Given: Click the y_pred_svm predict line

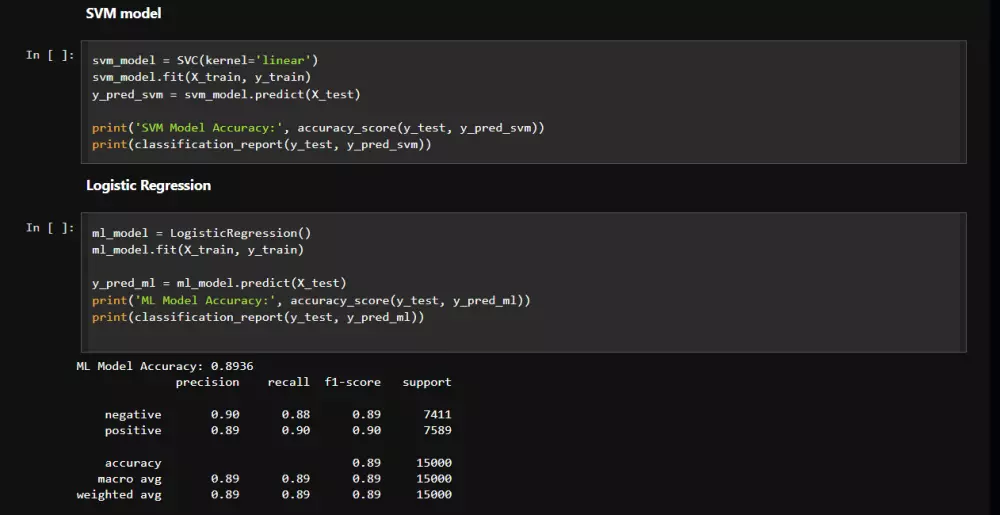Looking at the screenshot, I should coord(226,94).
